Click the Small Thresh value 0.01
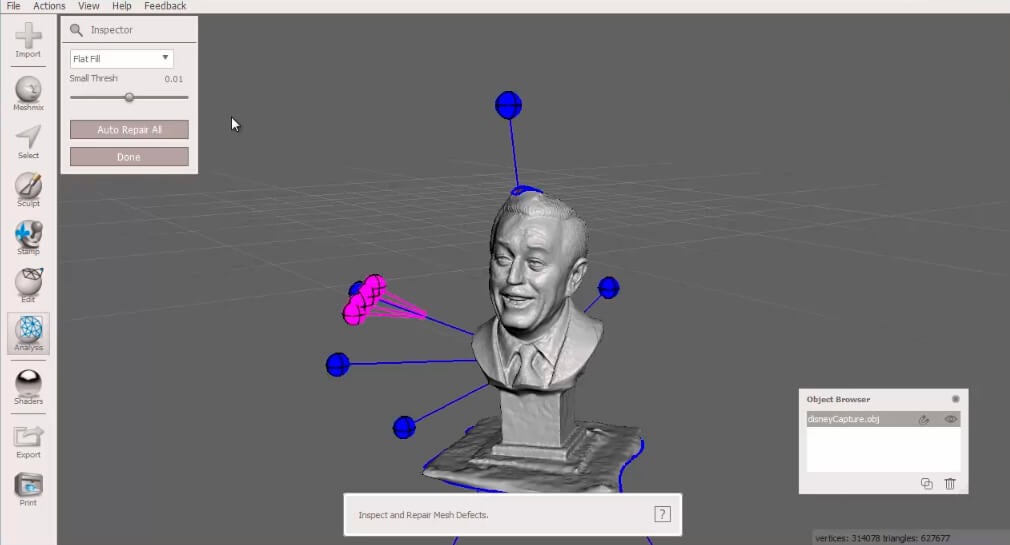This screenshot has width=1010, height=545. click(173, 79)
